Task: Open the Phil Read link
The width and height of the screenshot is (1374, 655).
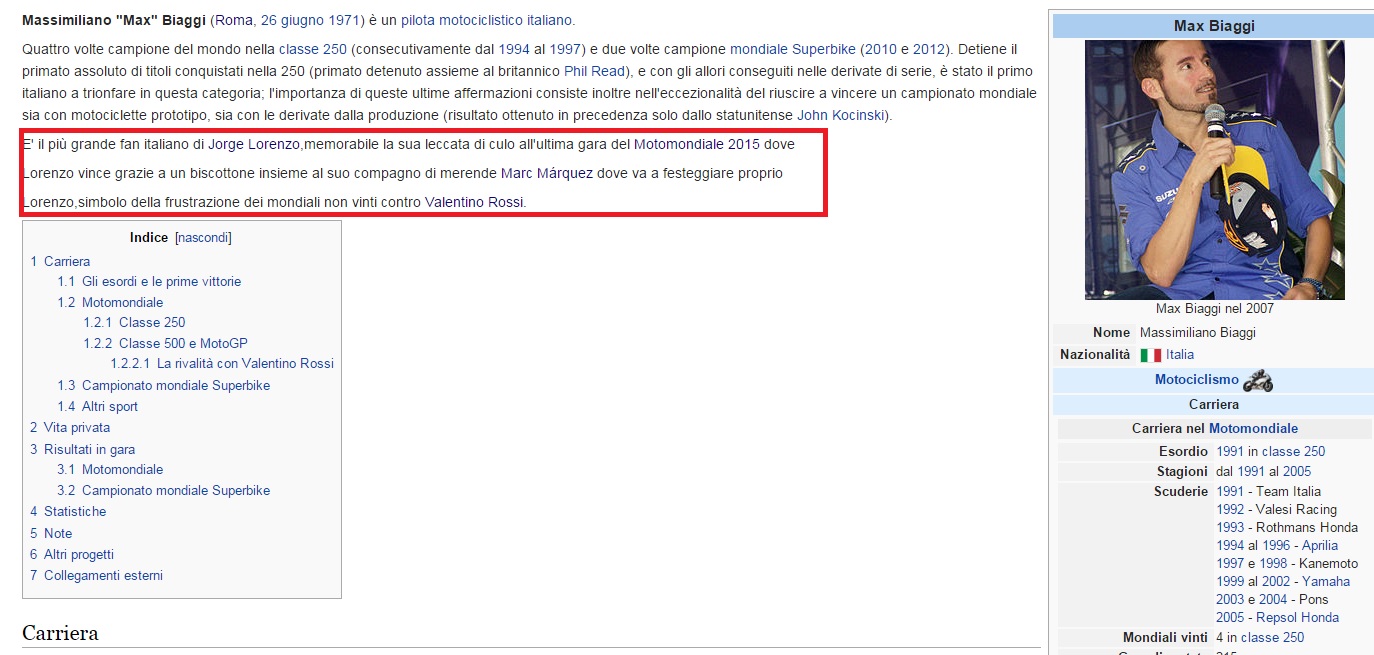Action: [593, 71]
